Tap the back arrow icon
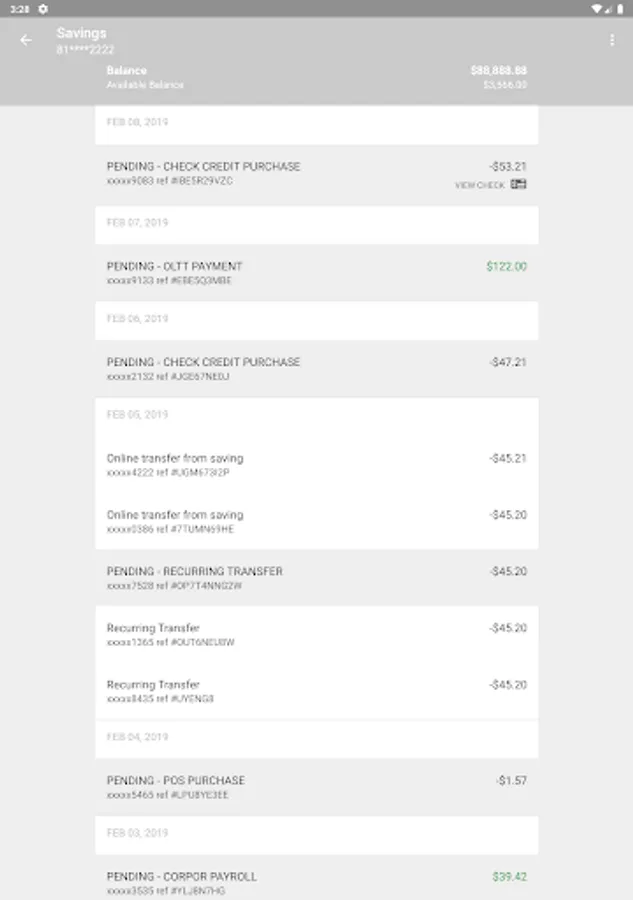Screen dimensions: 633x900 [x=26, y=40]
